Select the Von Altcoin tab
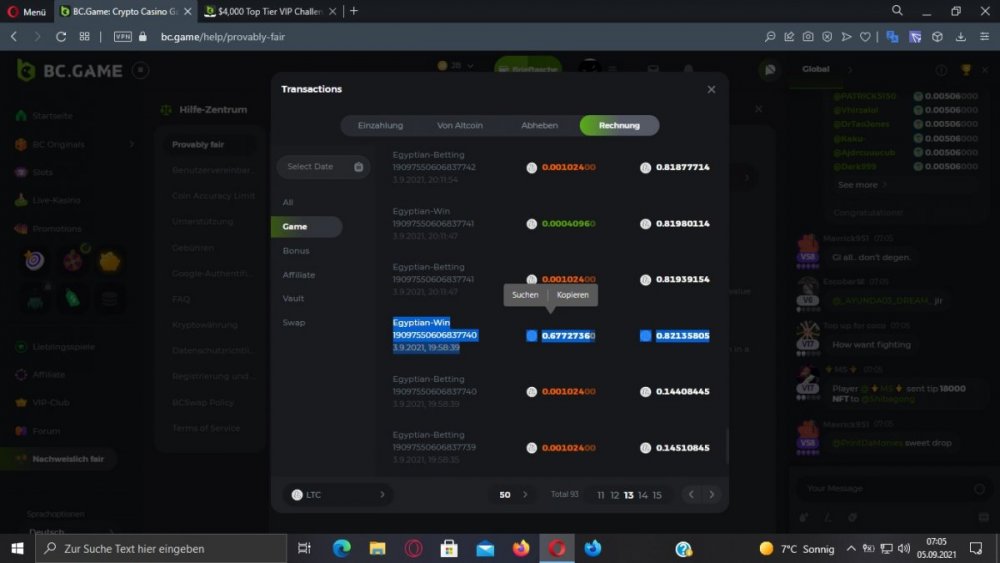The width and height of the screenshot is (1000, 563). tap(460, 125)
